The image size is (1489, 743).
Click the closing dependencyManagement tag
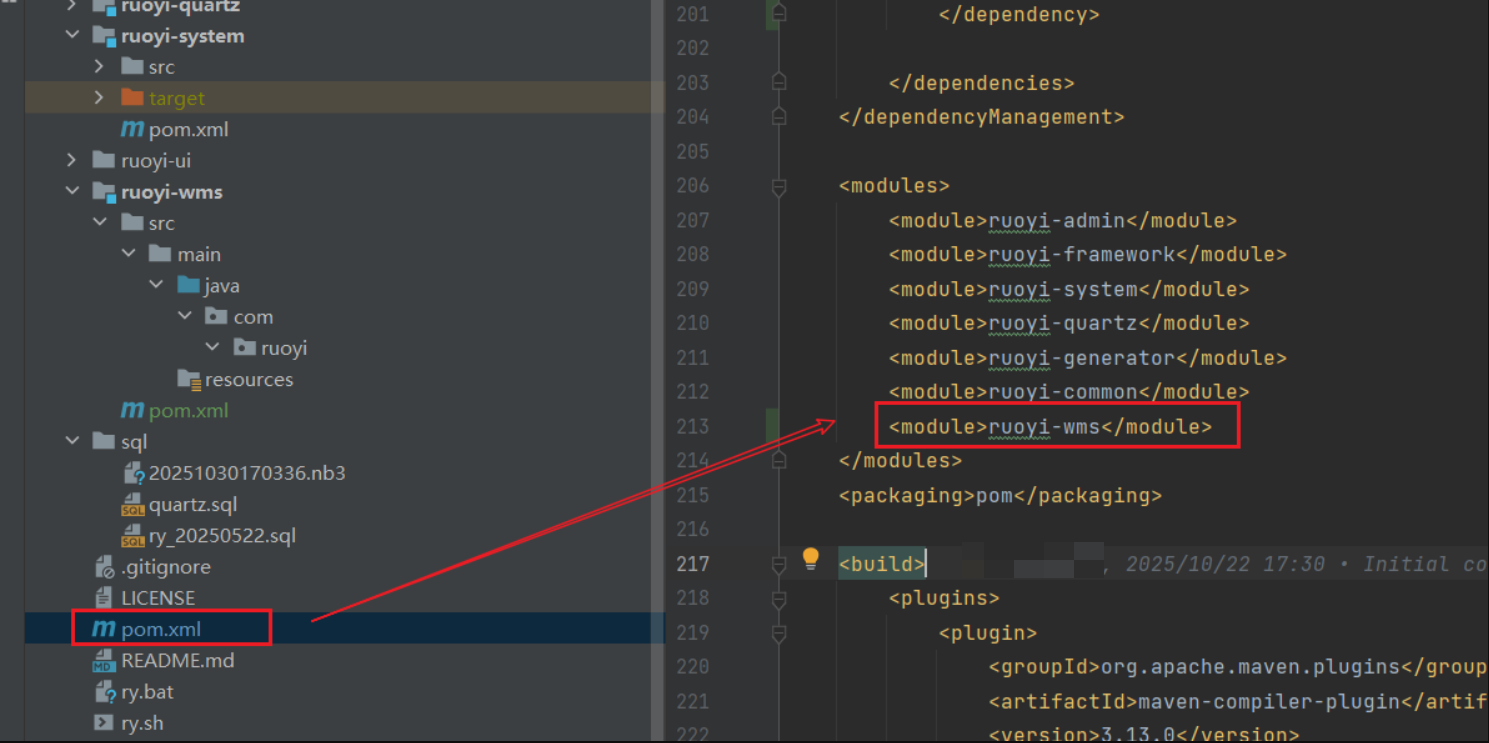pos(982,117)
